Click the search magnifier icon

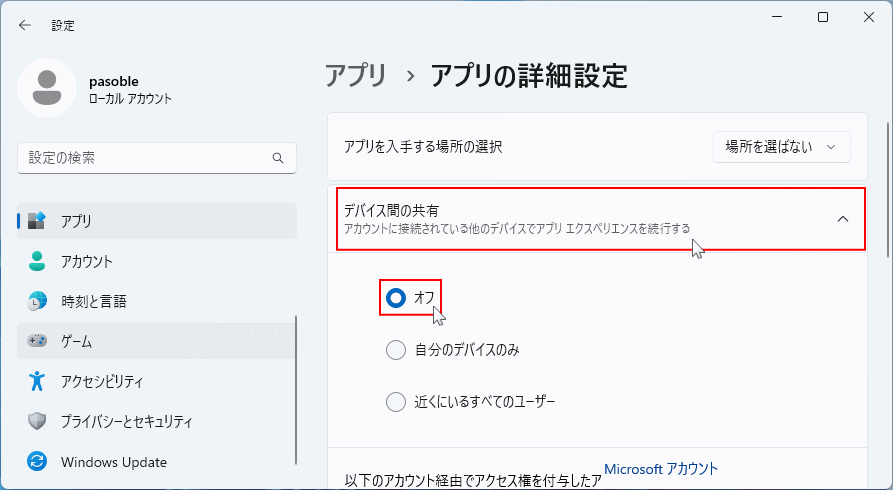278,158
